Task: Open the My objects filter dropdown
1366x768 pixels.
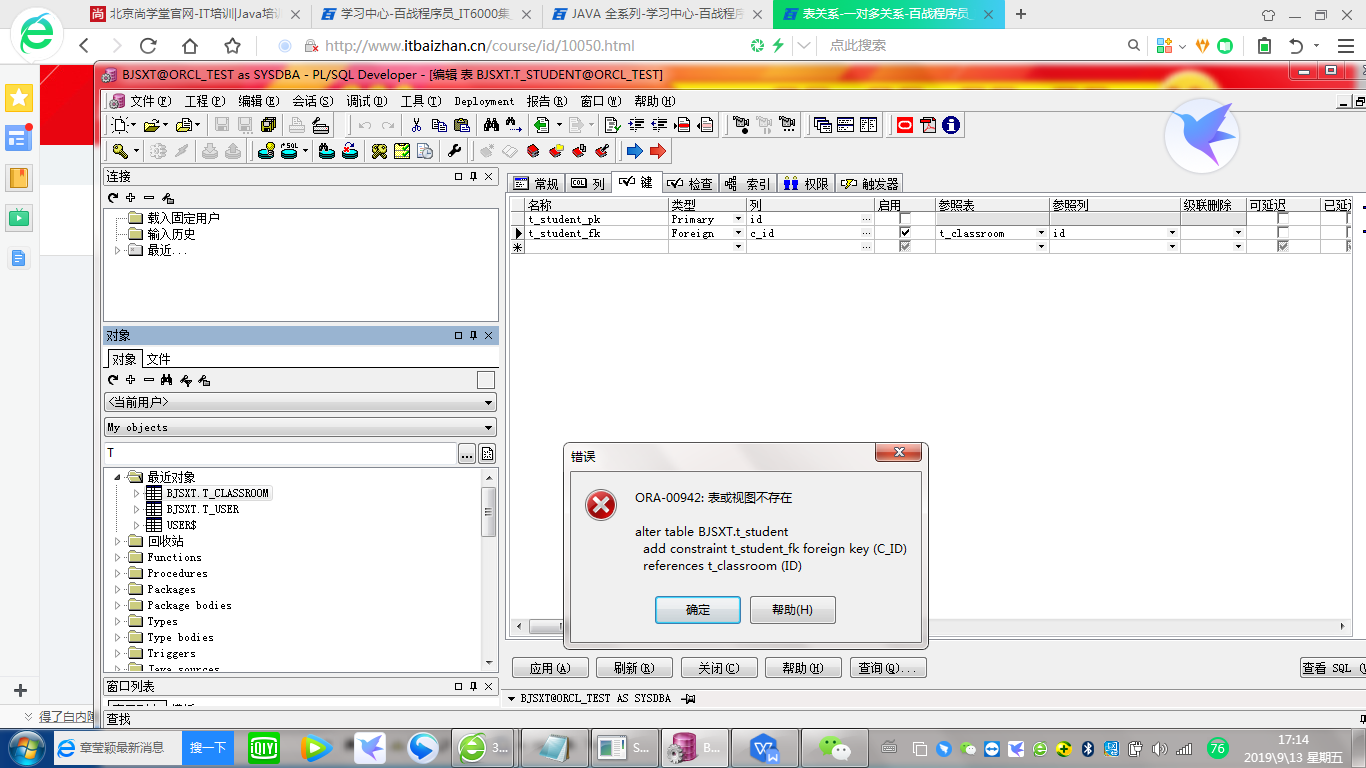Action: (x=300, y=427)
